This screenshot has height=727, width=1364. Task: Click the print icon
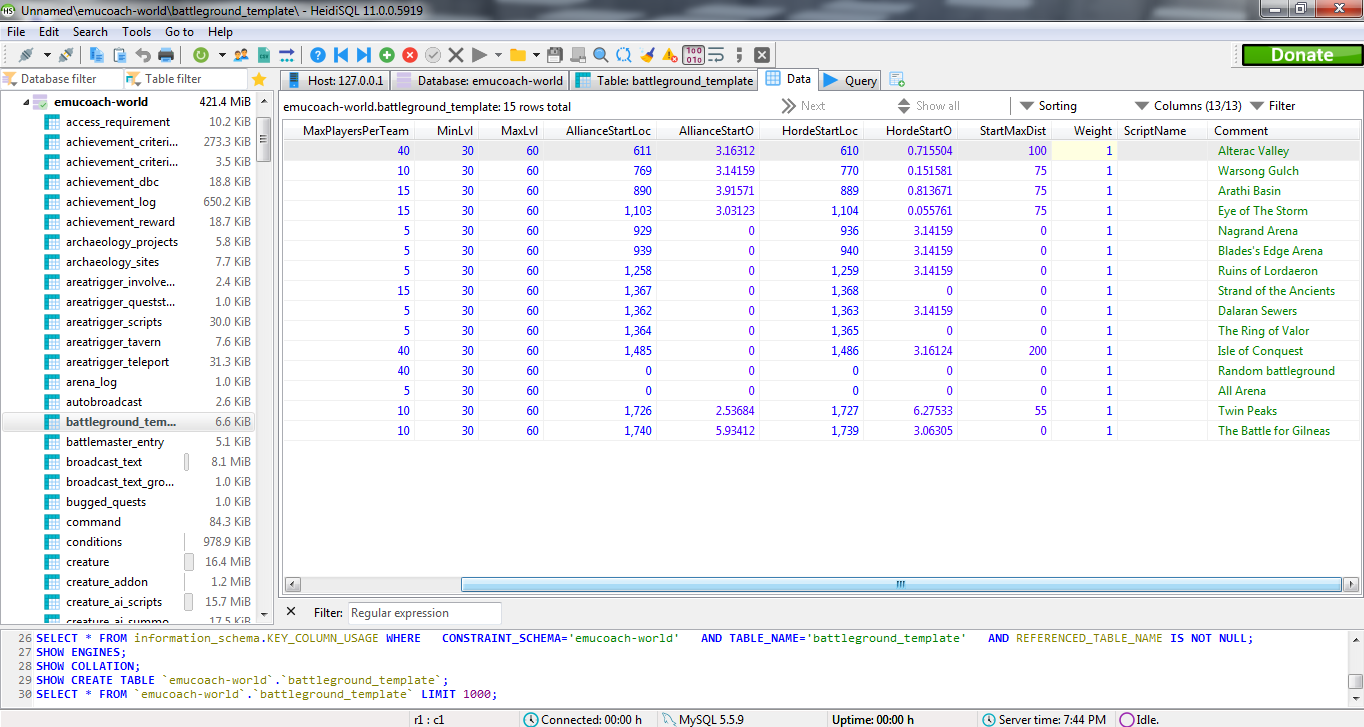click(166, 55)
